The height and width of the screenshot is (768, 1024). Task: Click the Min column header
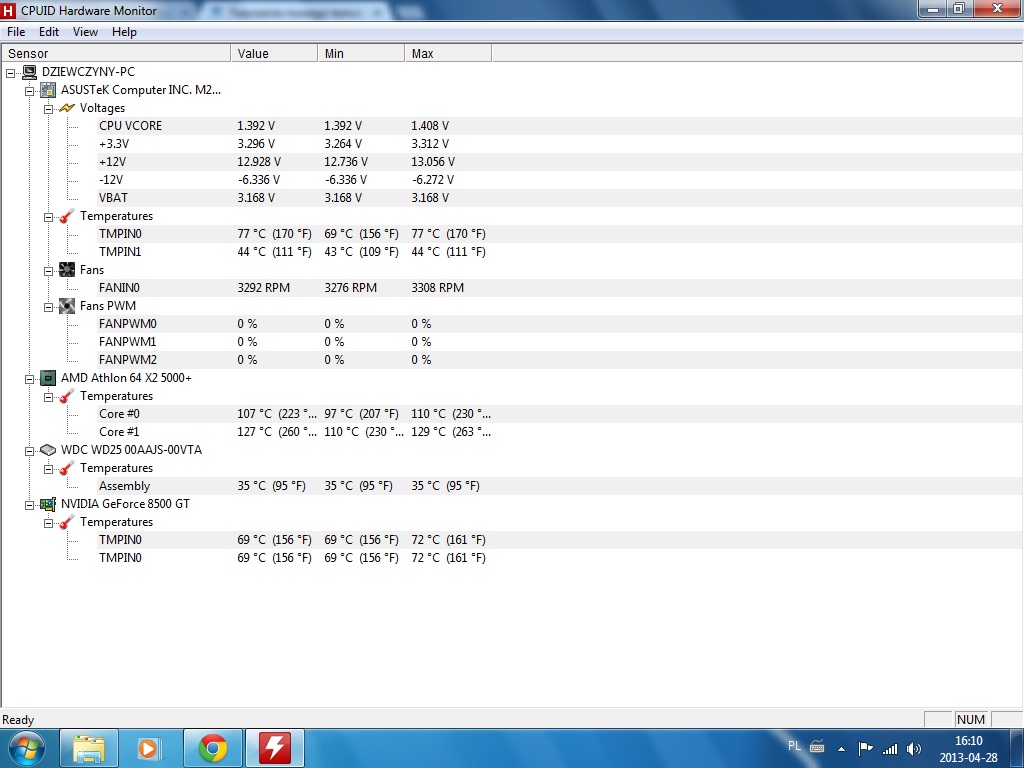(361, 54)
